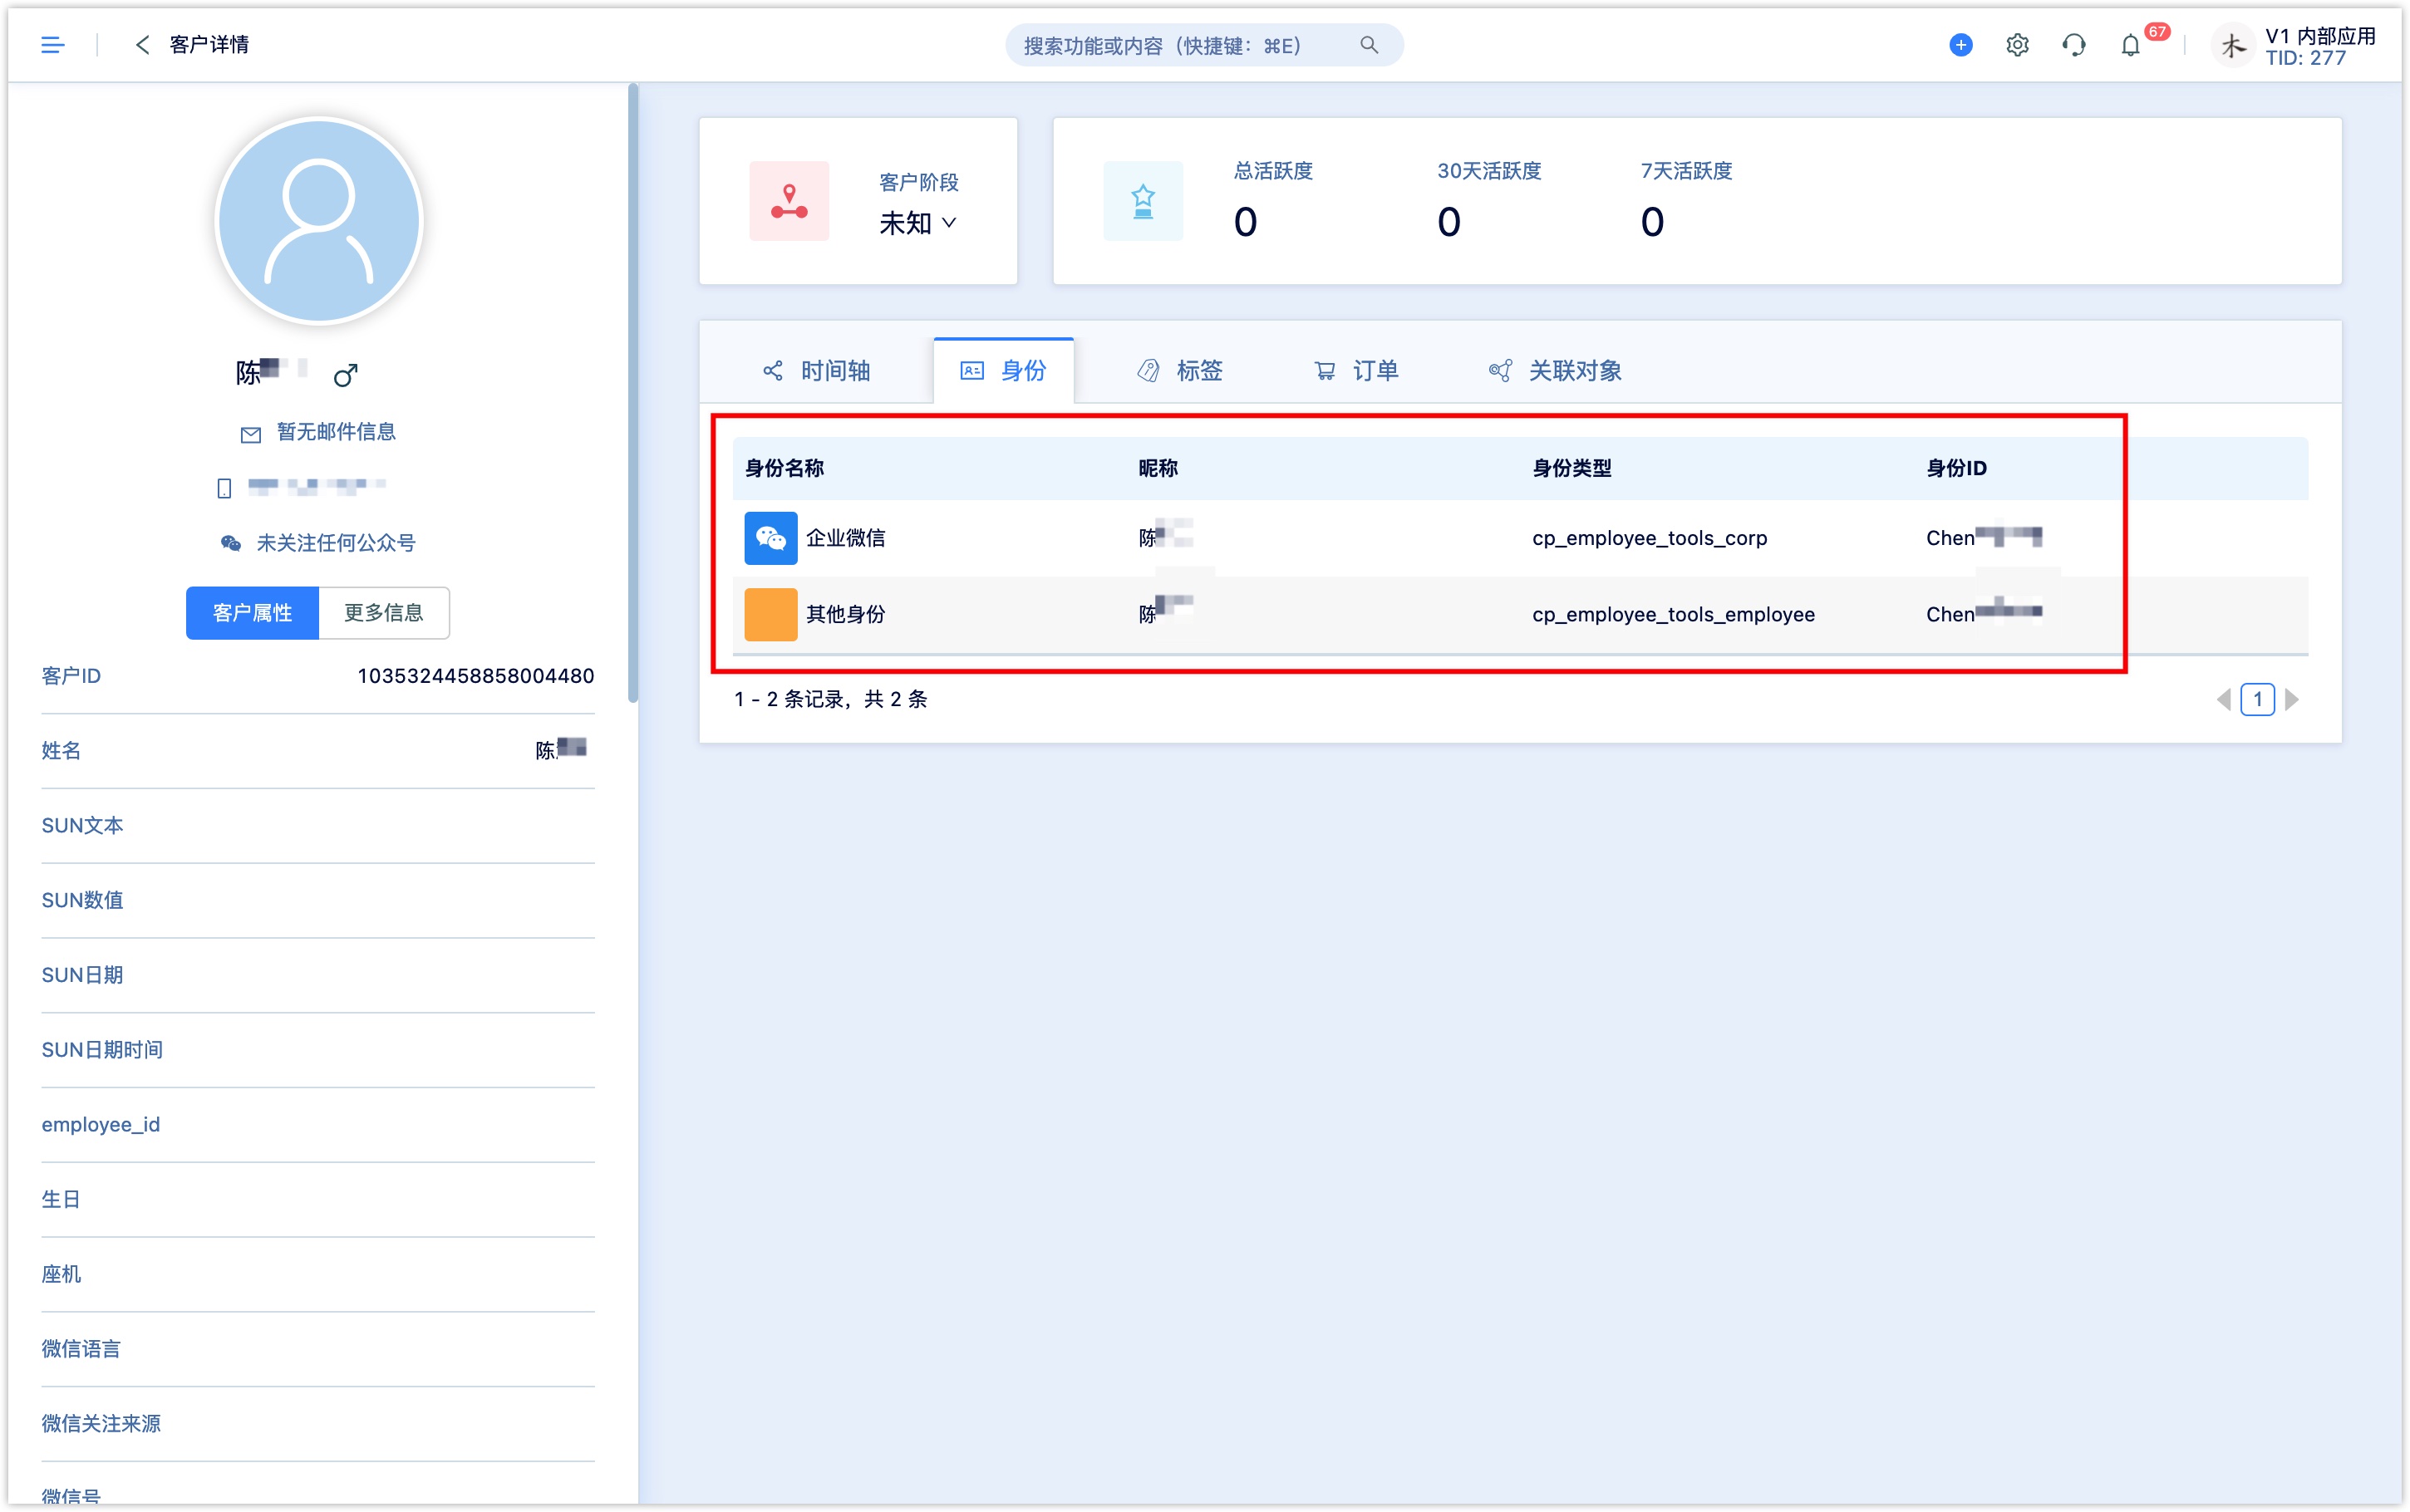The width and height of the screenshot is (2410, 1512).
Task: Click the 座机 attribute label
Action: (x=61, y=1275)
